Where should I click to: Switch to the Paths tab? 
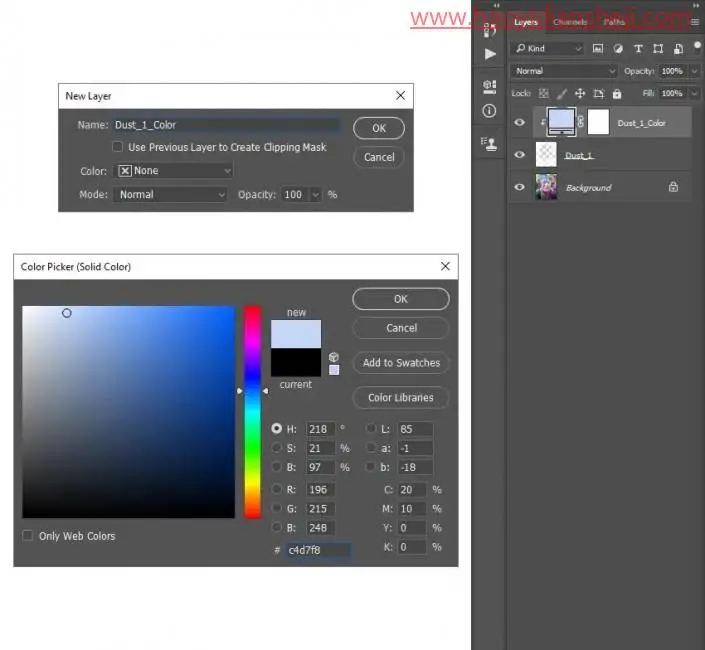(x=614, y=22)
